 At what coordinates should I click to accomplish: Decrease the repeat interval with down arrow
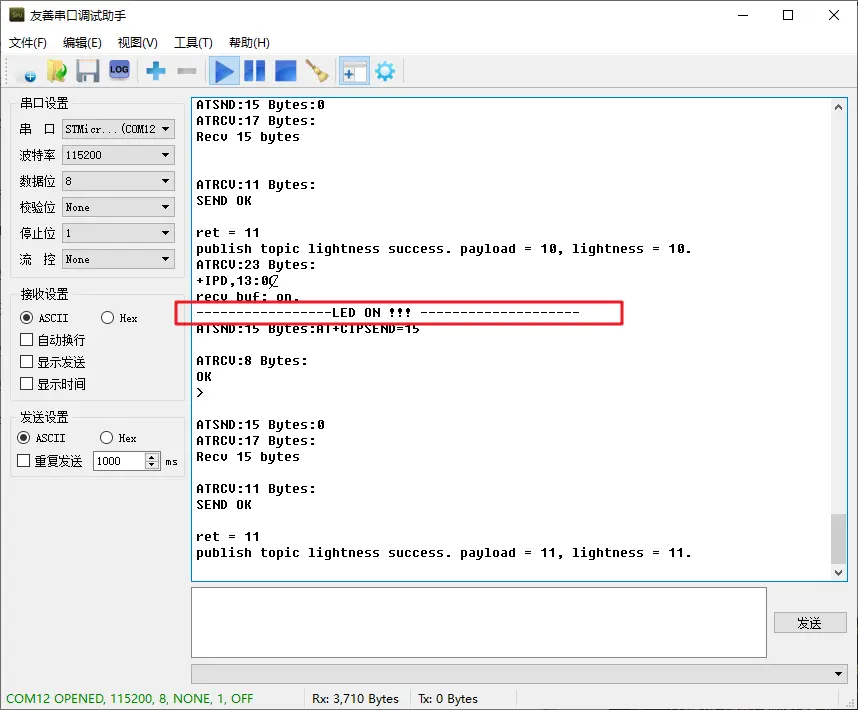click(x=152, y=465)
